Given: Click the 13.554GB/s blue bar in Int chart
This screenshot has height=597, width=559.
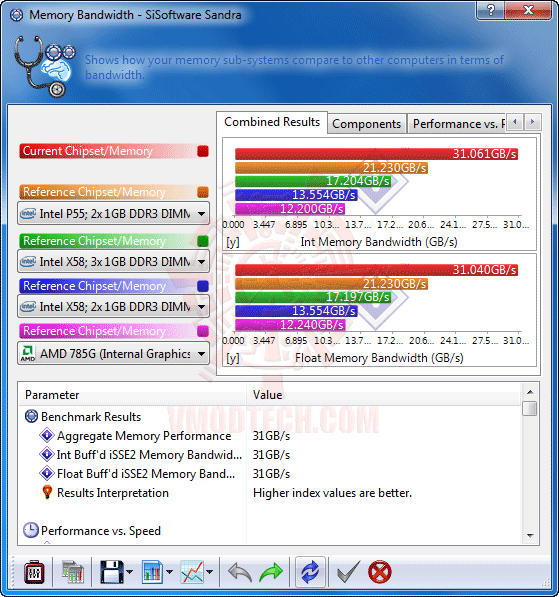Looking at the screenshot, I should click(296, 195).
